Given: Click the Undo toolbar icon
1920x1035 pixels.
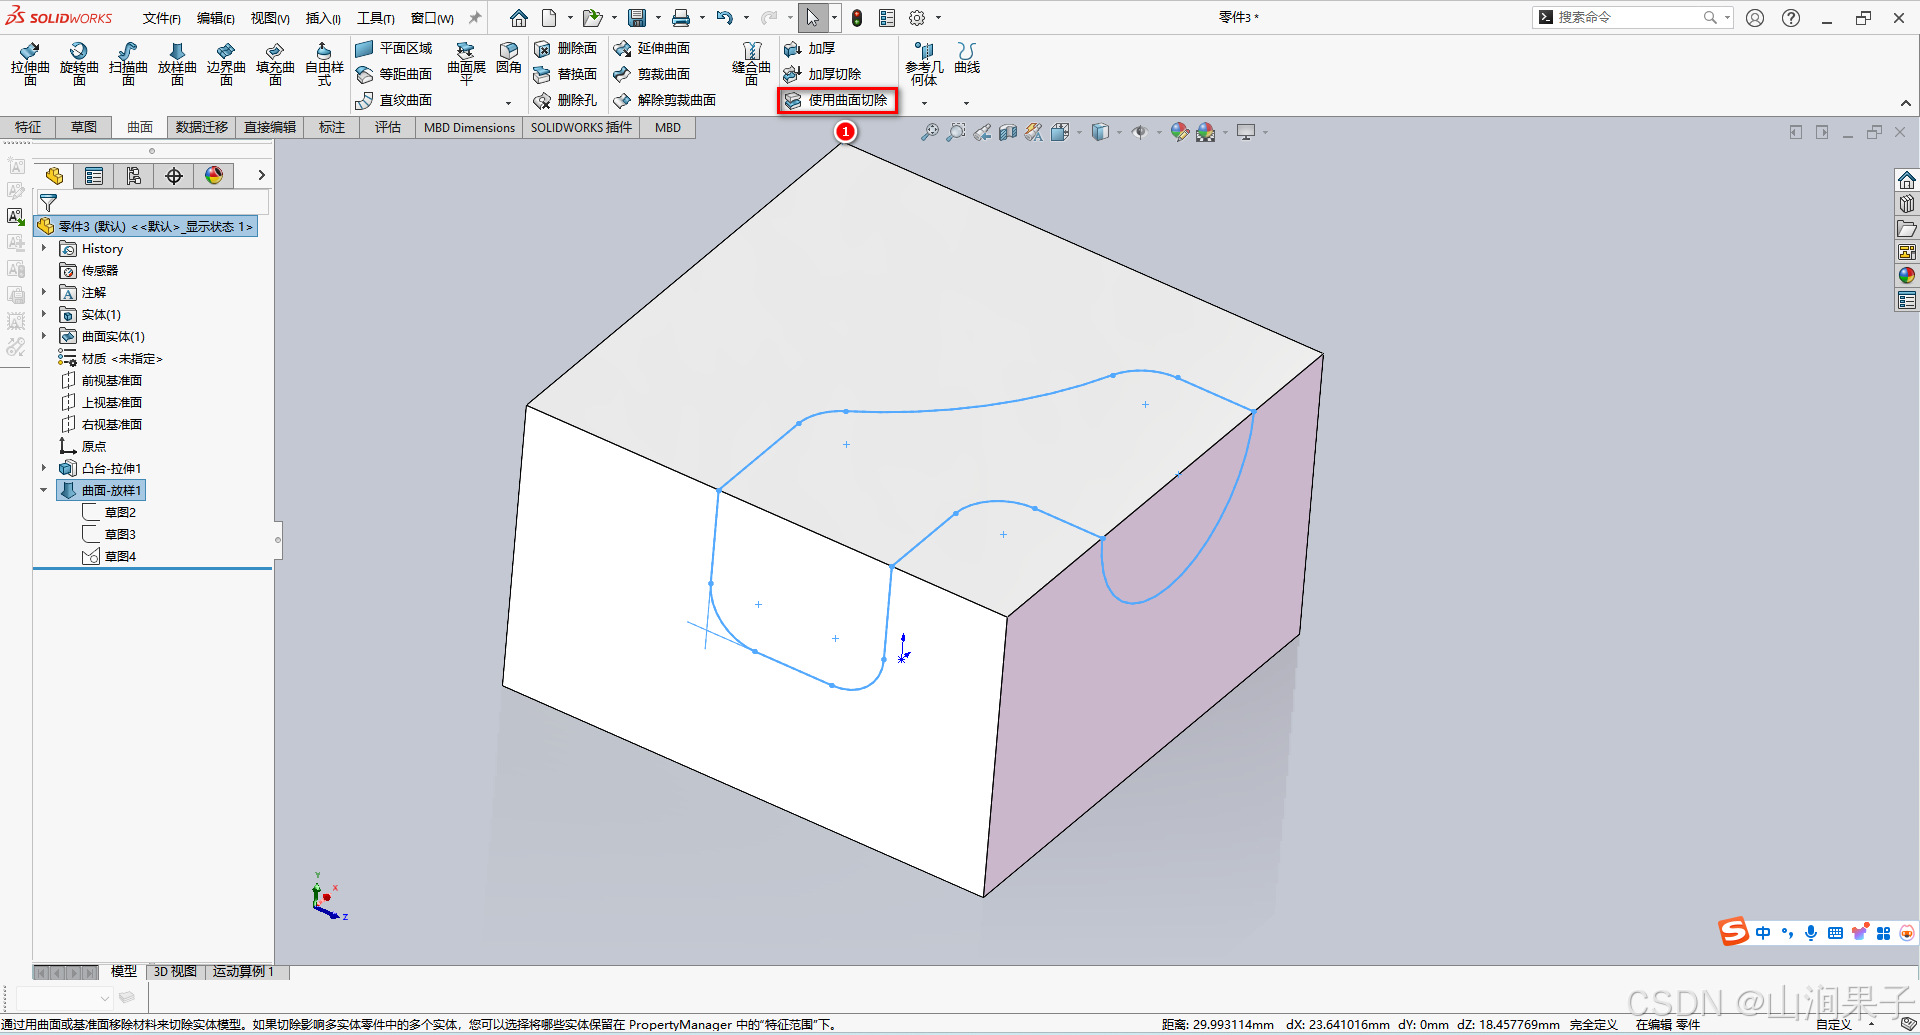Looking at the screenshot, I should click(725, 18).
